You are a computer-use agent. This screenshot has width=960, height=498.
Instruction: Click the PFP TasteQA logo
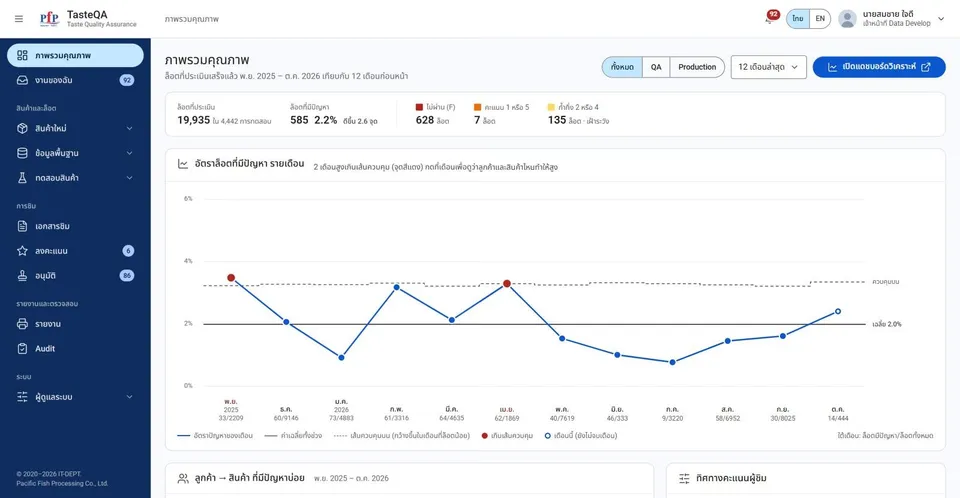(49, 18)
